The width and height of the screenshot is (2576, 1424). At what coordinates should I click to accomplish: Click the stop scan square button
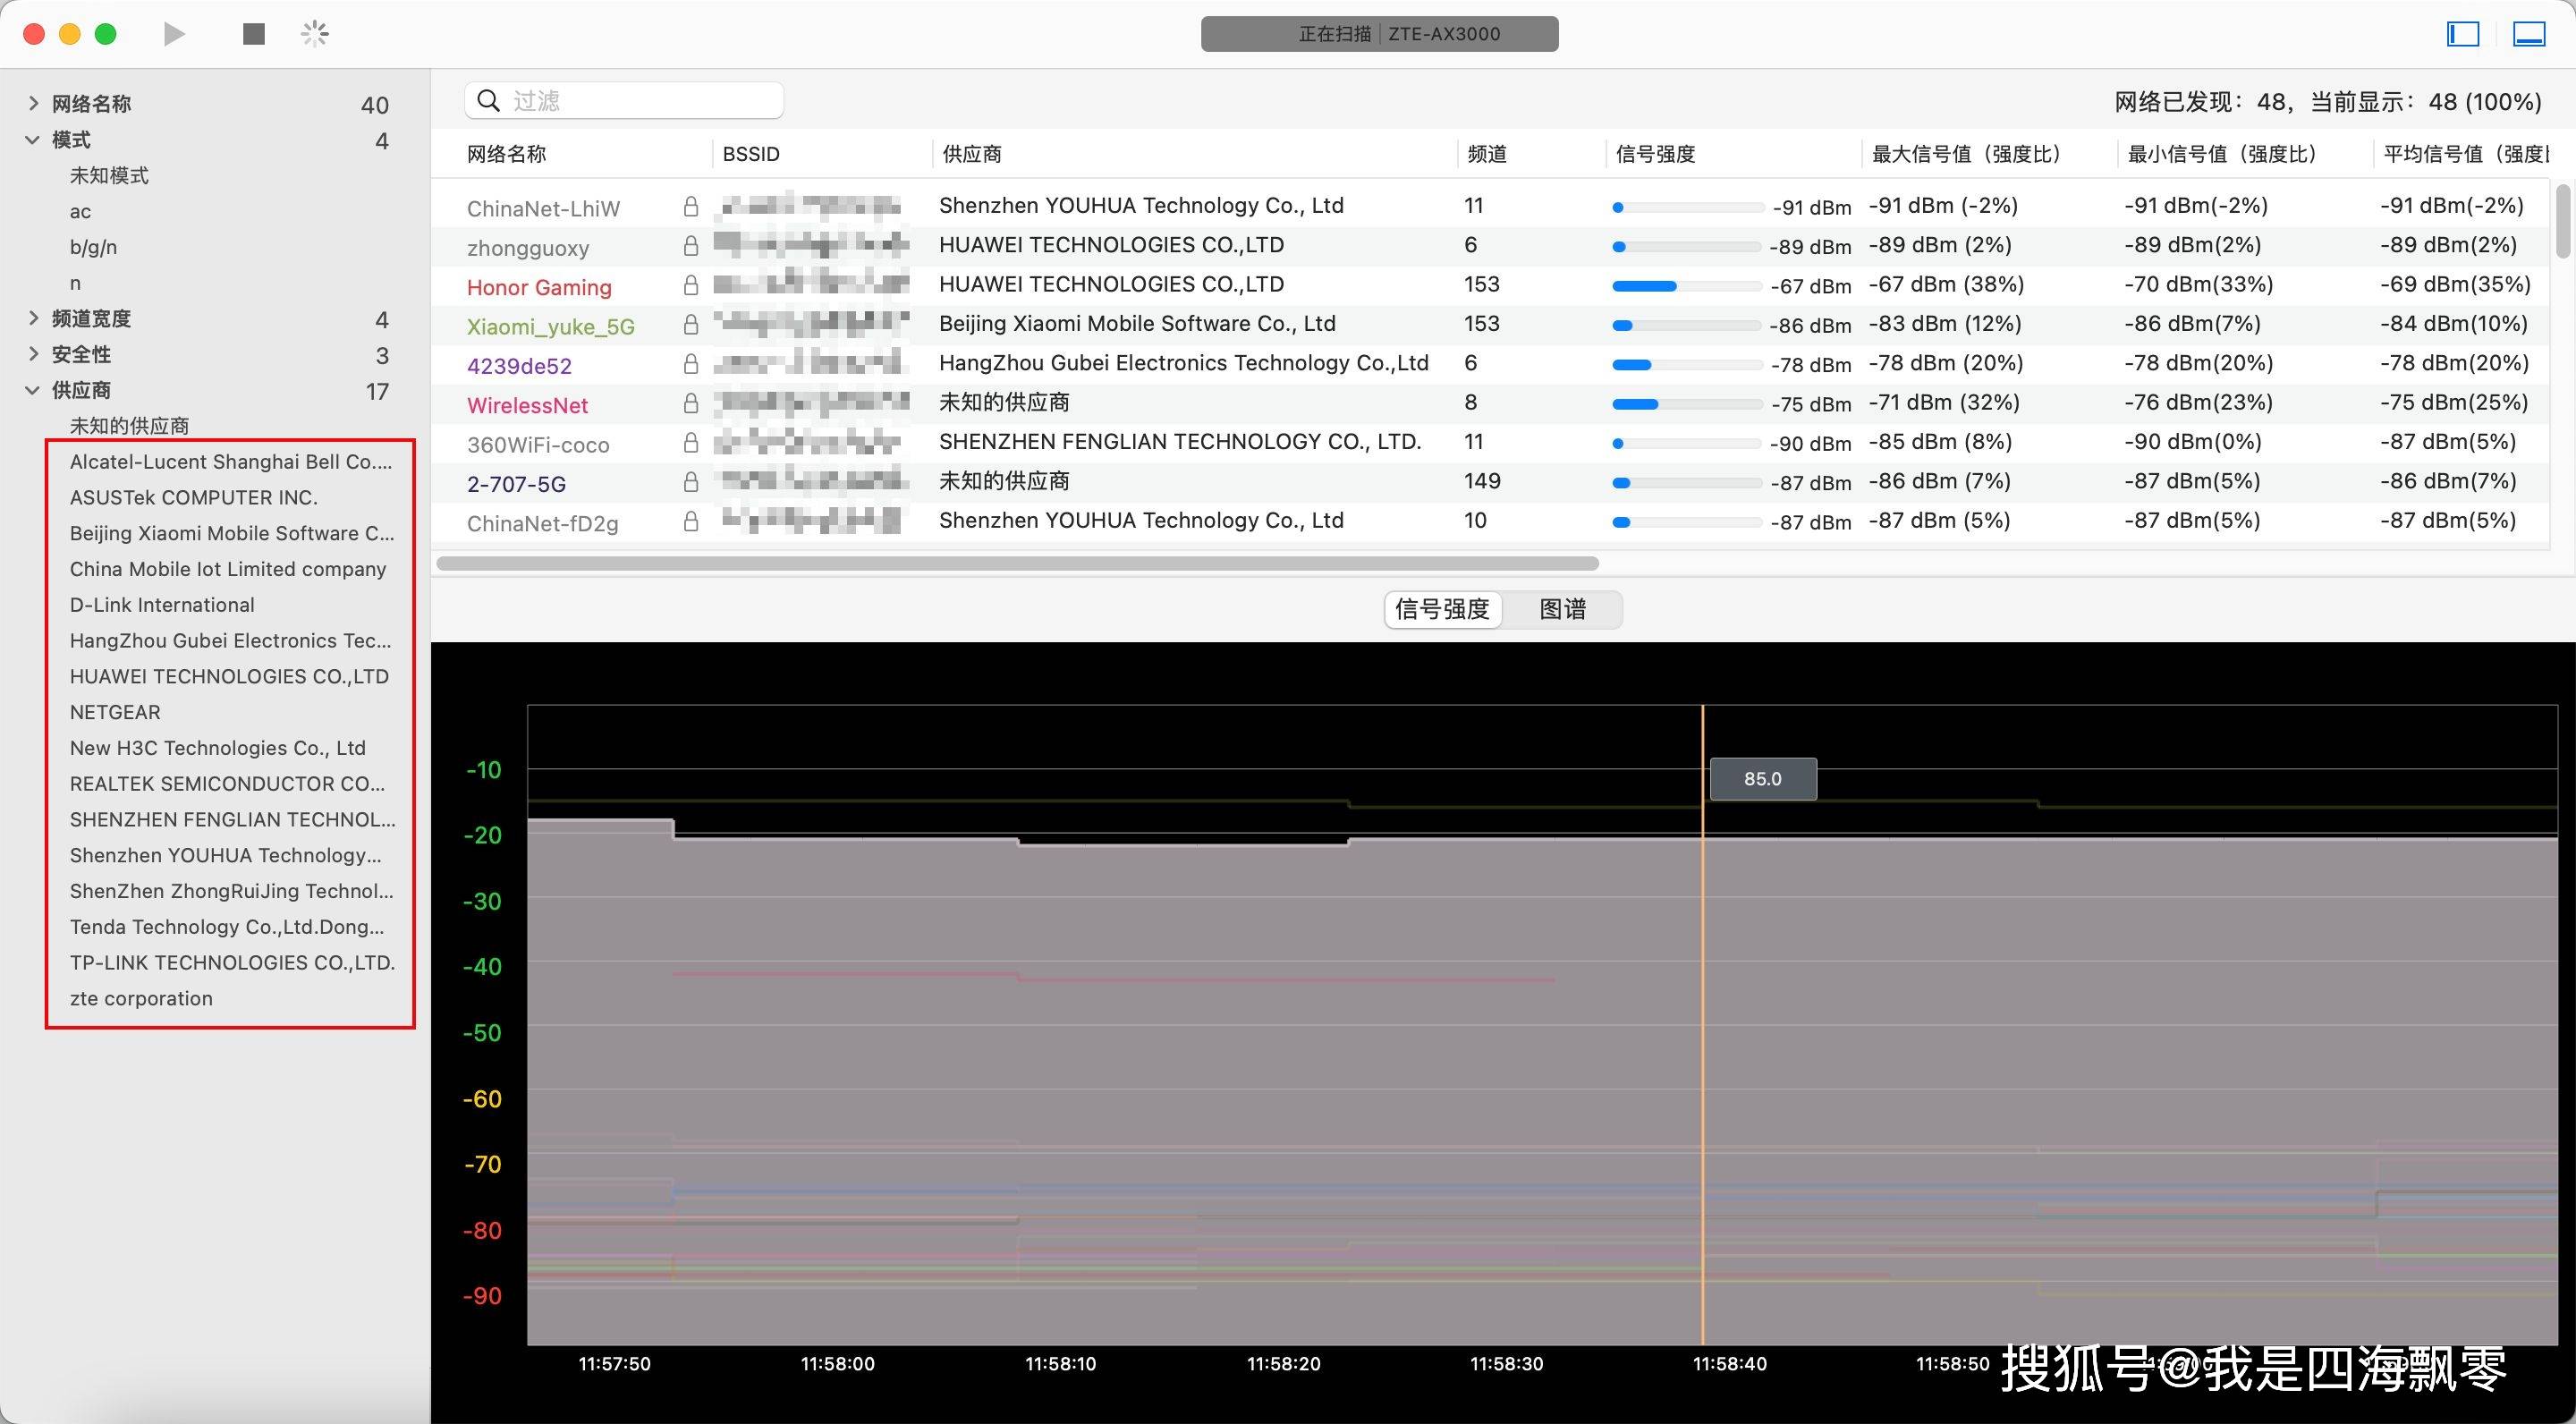tap(254, 34)
